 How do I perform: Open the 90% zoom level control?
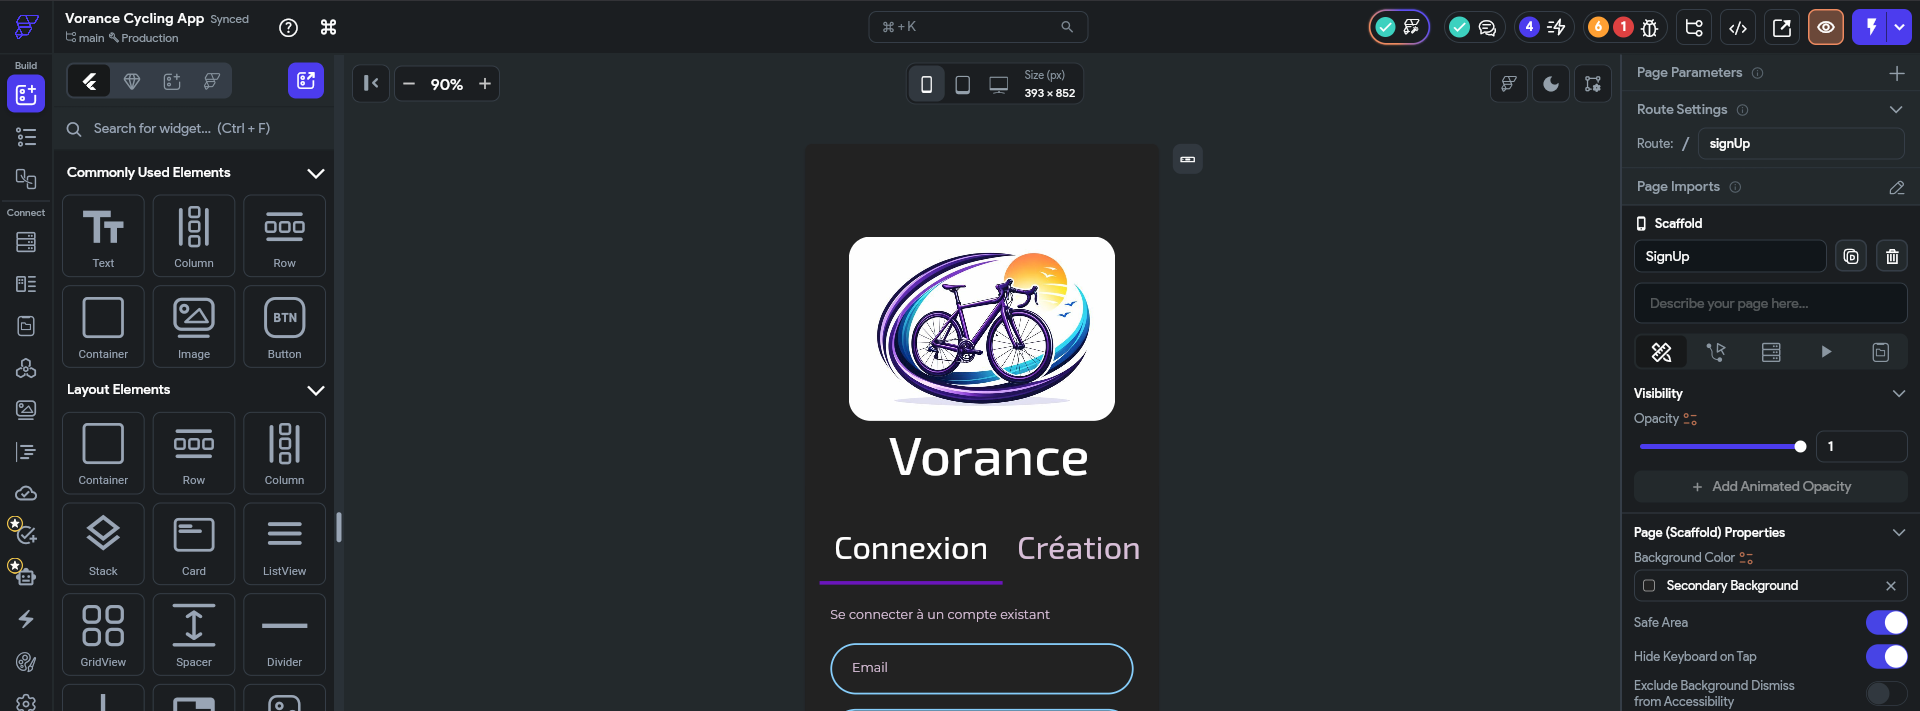447,84
